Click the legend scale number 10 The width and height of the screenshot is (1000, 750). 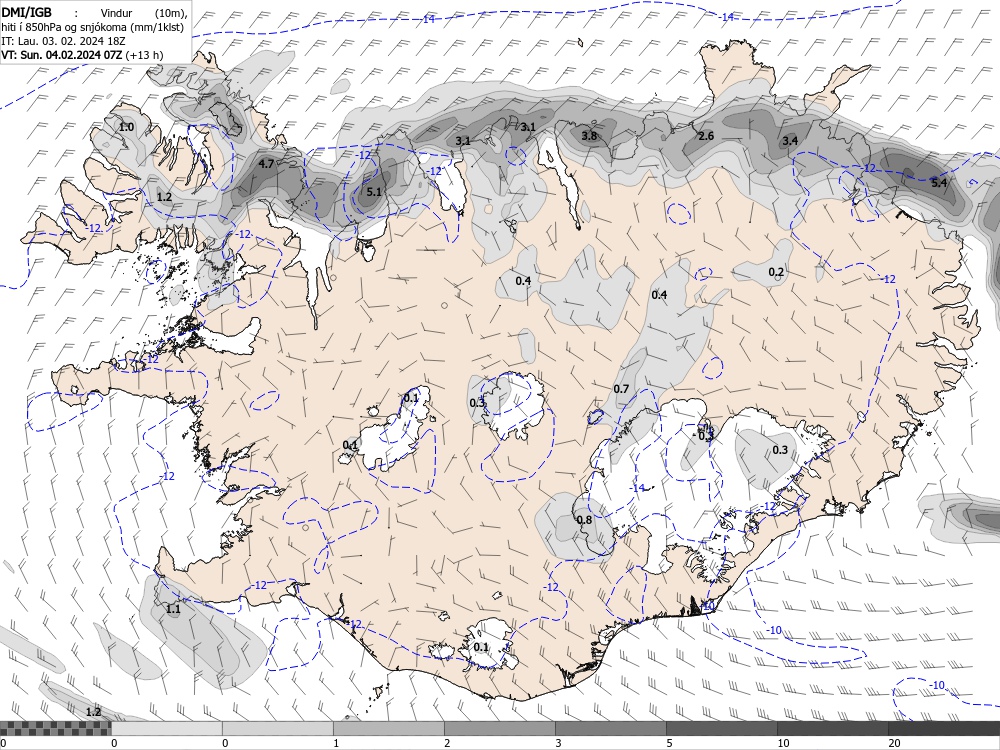(x=783, y=743)
